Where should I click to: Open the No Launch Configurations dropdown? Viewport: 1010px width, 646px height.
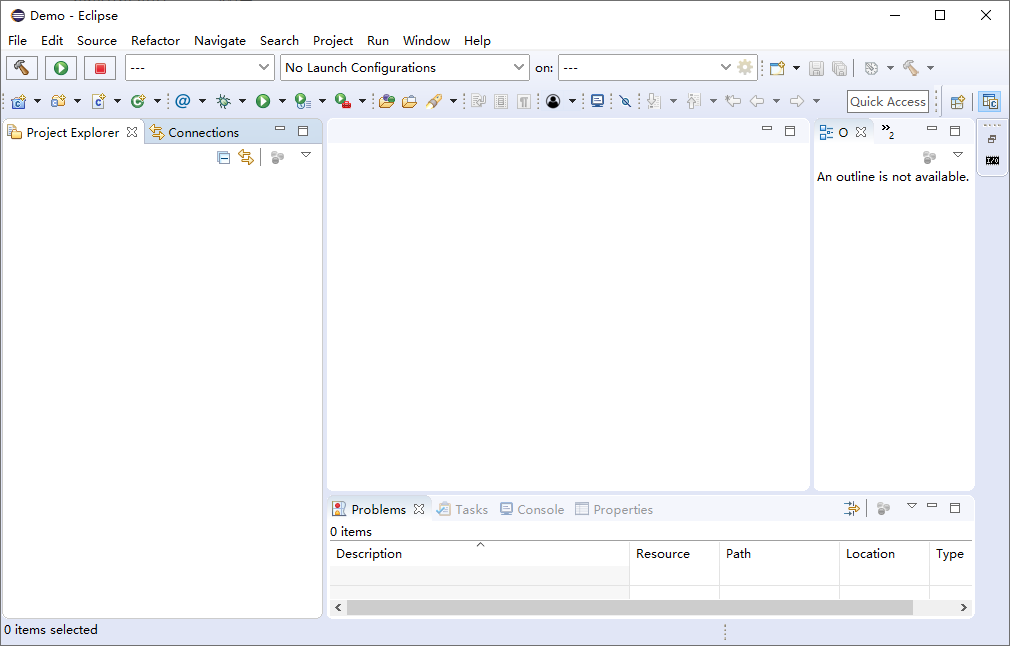(404, 67)
